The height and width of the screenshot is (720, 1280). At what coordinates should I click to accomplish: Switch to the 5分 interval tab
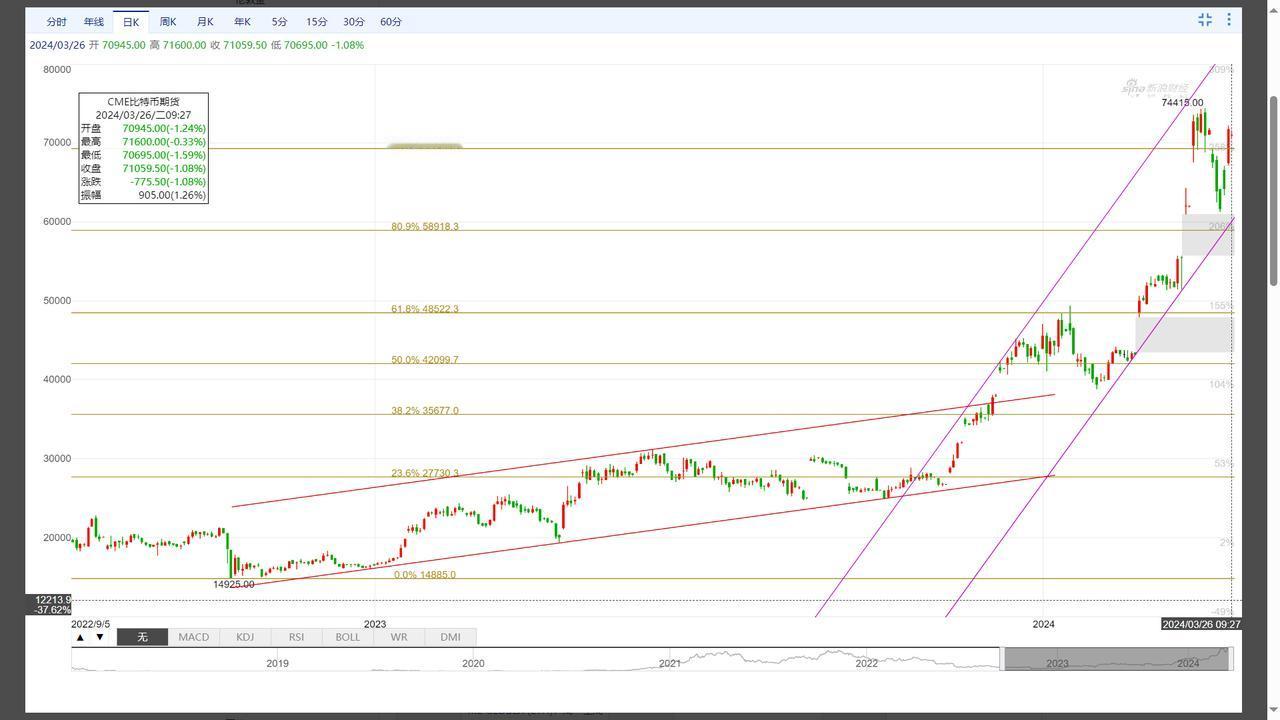click(279, 21)
